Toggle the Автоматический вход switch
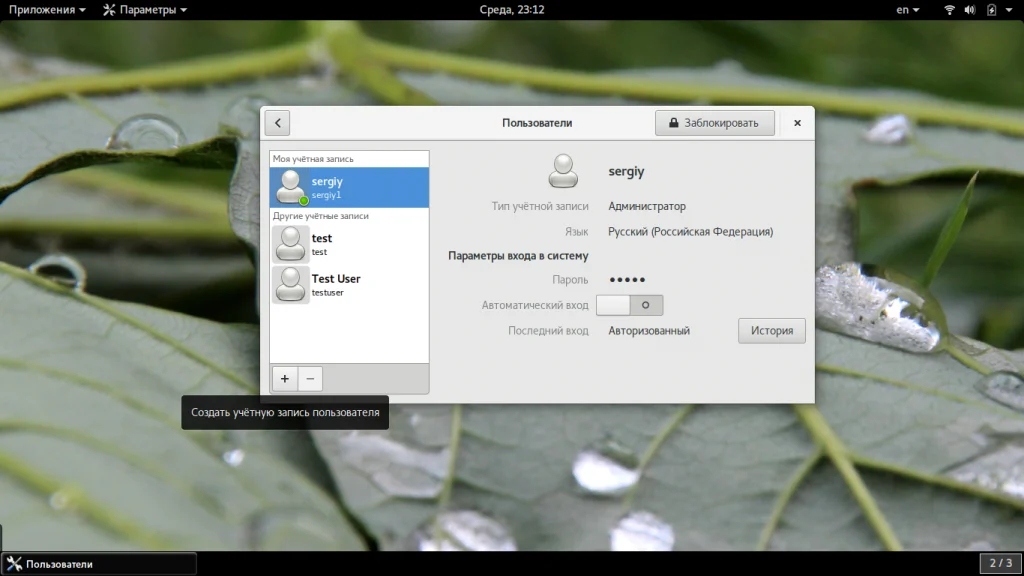This screenshot has height=576, width=1024. point(630,305)
